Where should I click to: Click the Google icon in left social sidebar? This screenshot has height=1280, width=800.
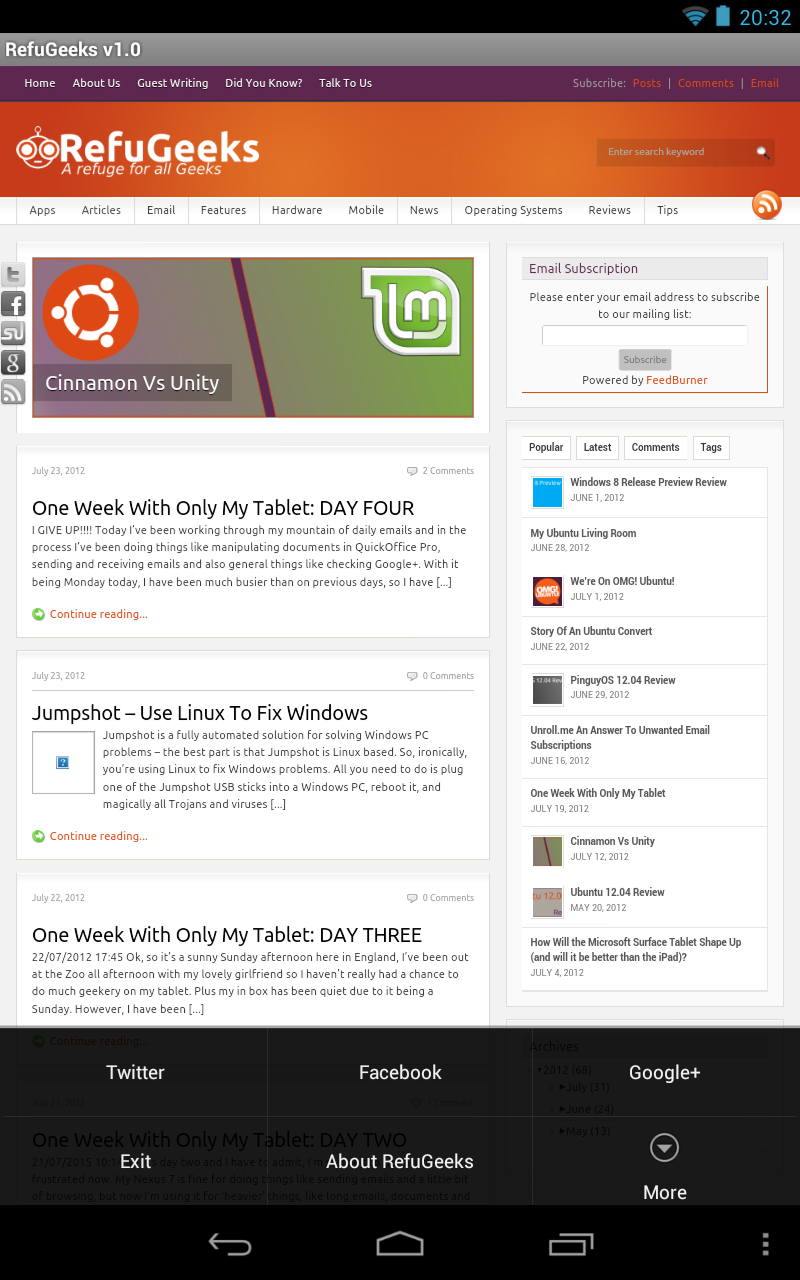tap(12, 362)
